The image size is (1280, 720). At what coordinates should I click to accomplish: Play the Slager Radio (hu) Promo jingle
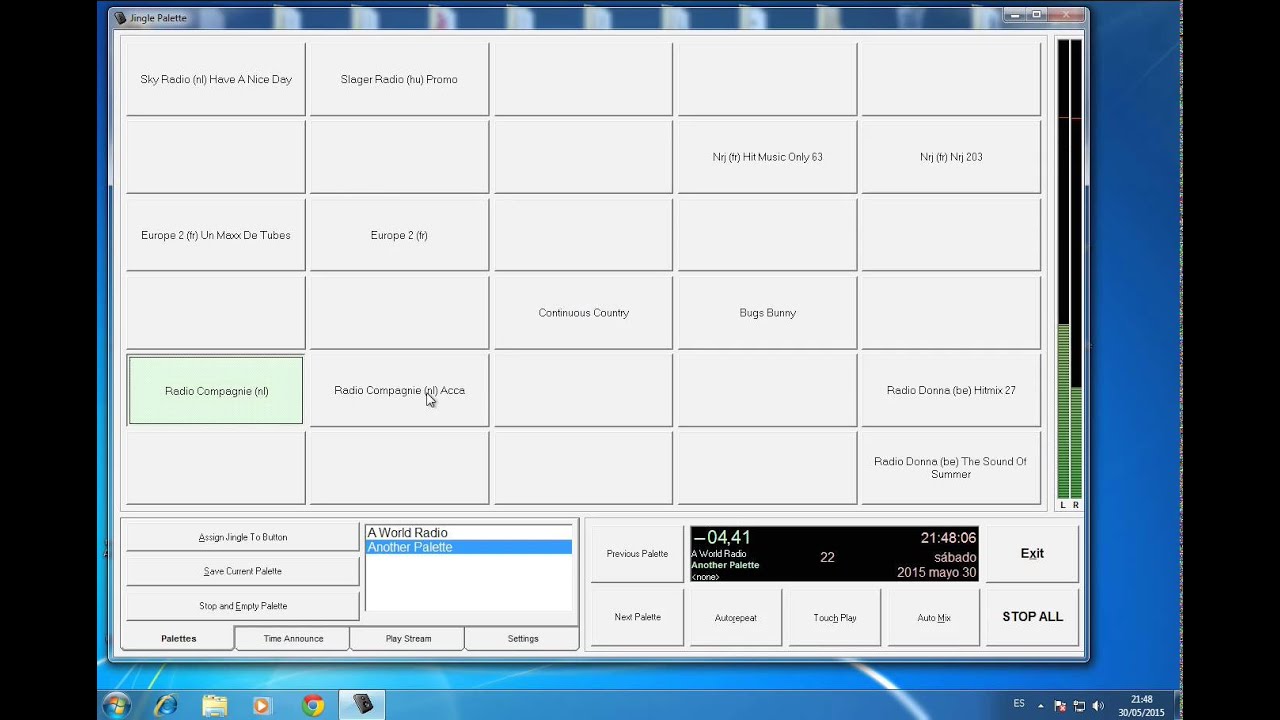tap(399, 79)
